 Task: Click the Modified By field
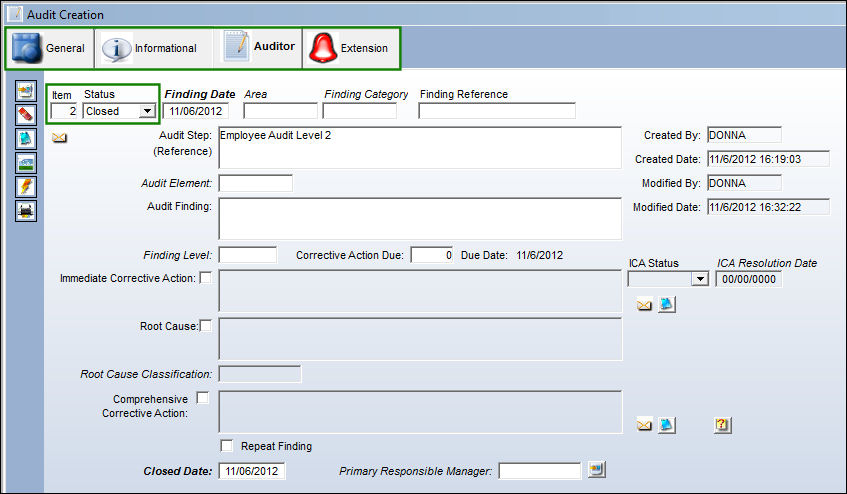tap(744, 183)
